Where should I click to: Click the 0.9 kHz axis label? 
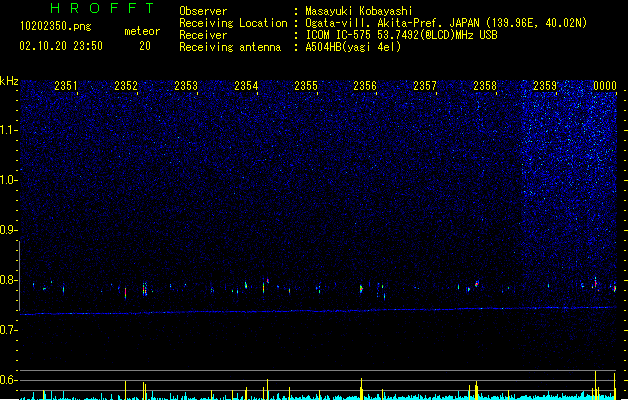point(9,230)
